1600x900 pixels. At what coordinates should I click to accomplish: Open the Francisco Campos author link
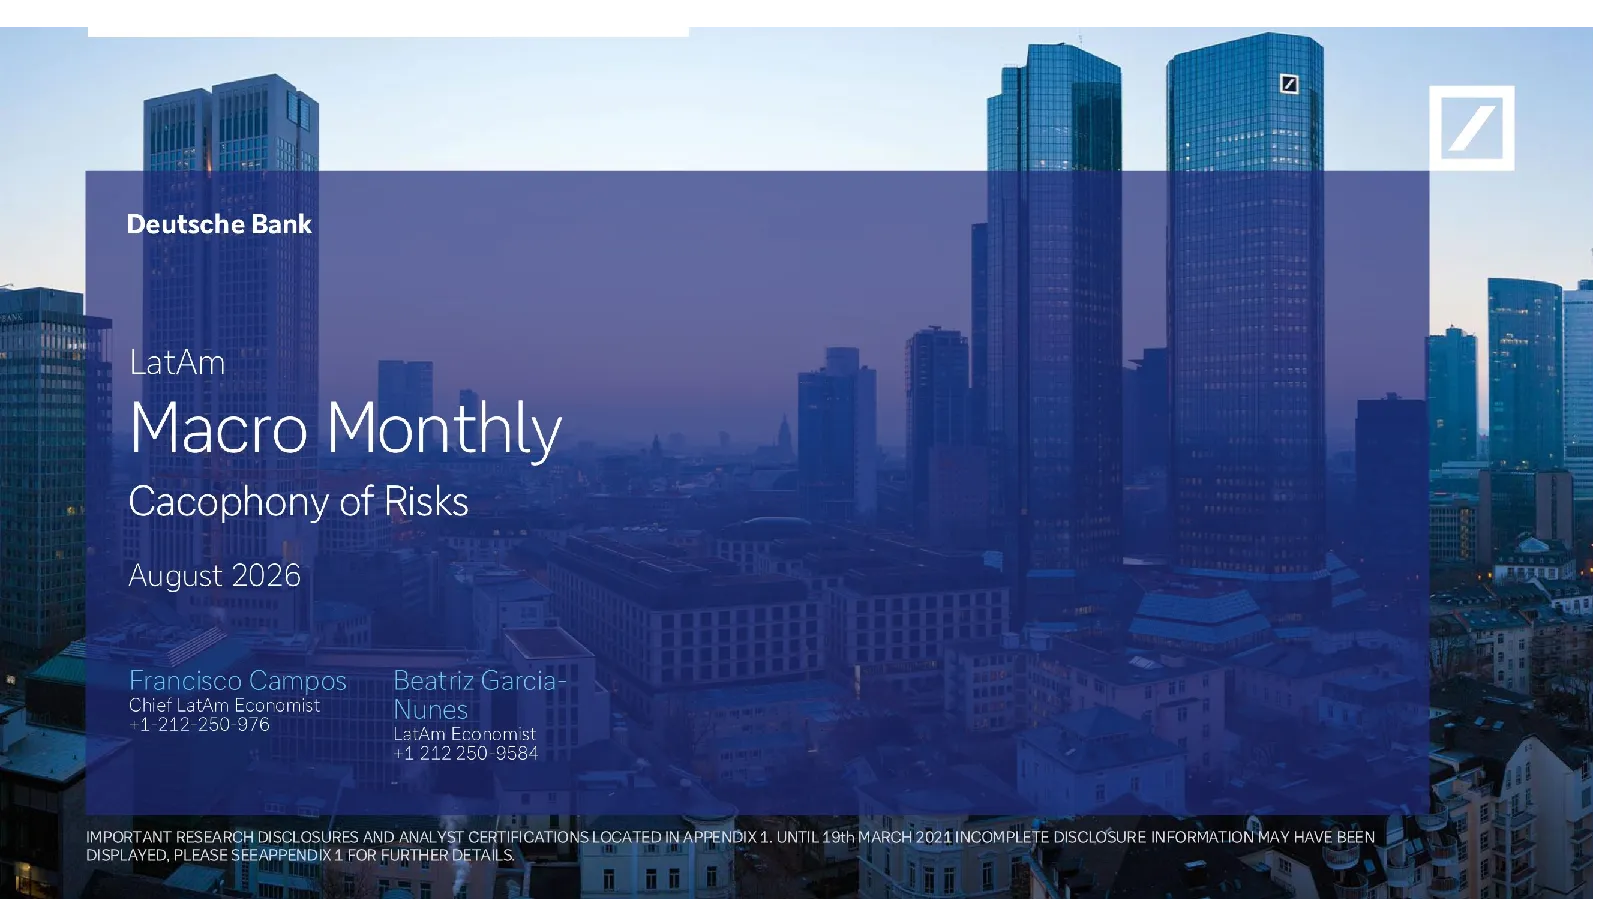coord(238,680)
